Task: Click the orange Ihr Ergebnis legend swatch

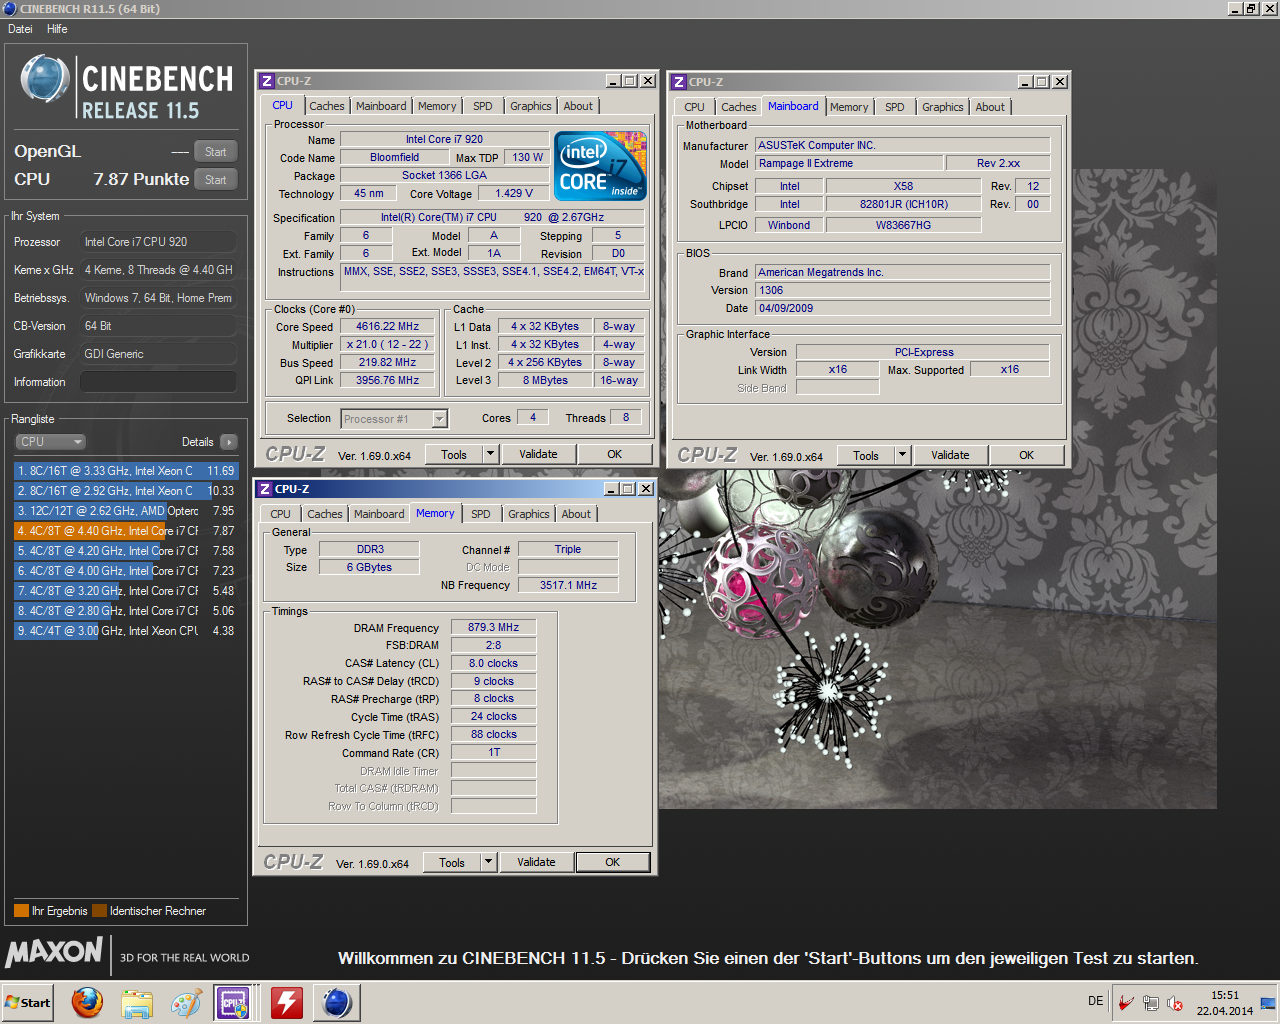Action: [21, 911]
